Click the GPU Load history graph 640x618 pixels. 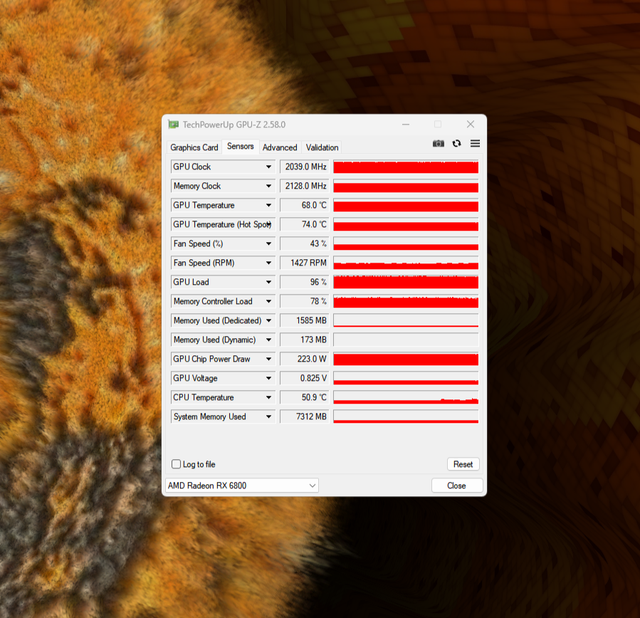coord(406,282)
